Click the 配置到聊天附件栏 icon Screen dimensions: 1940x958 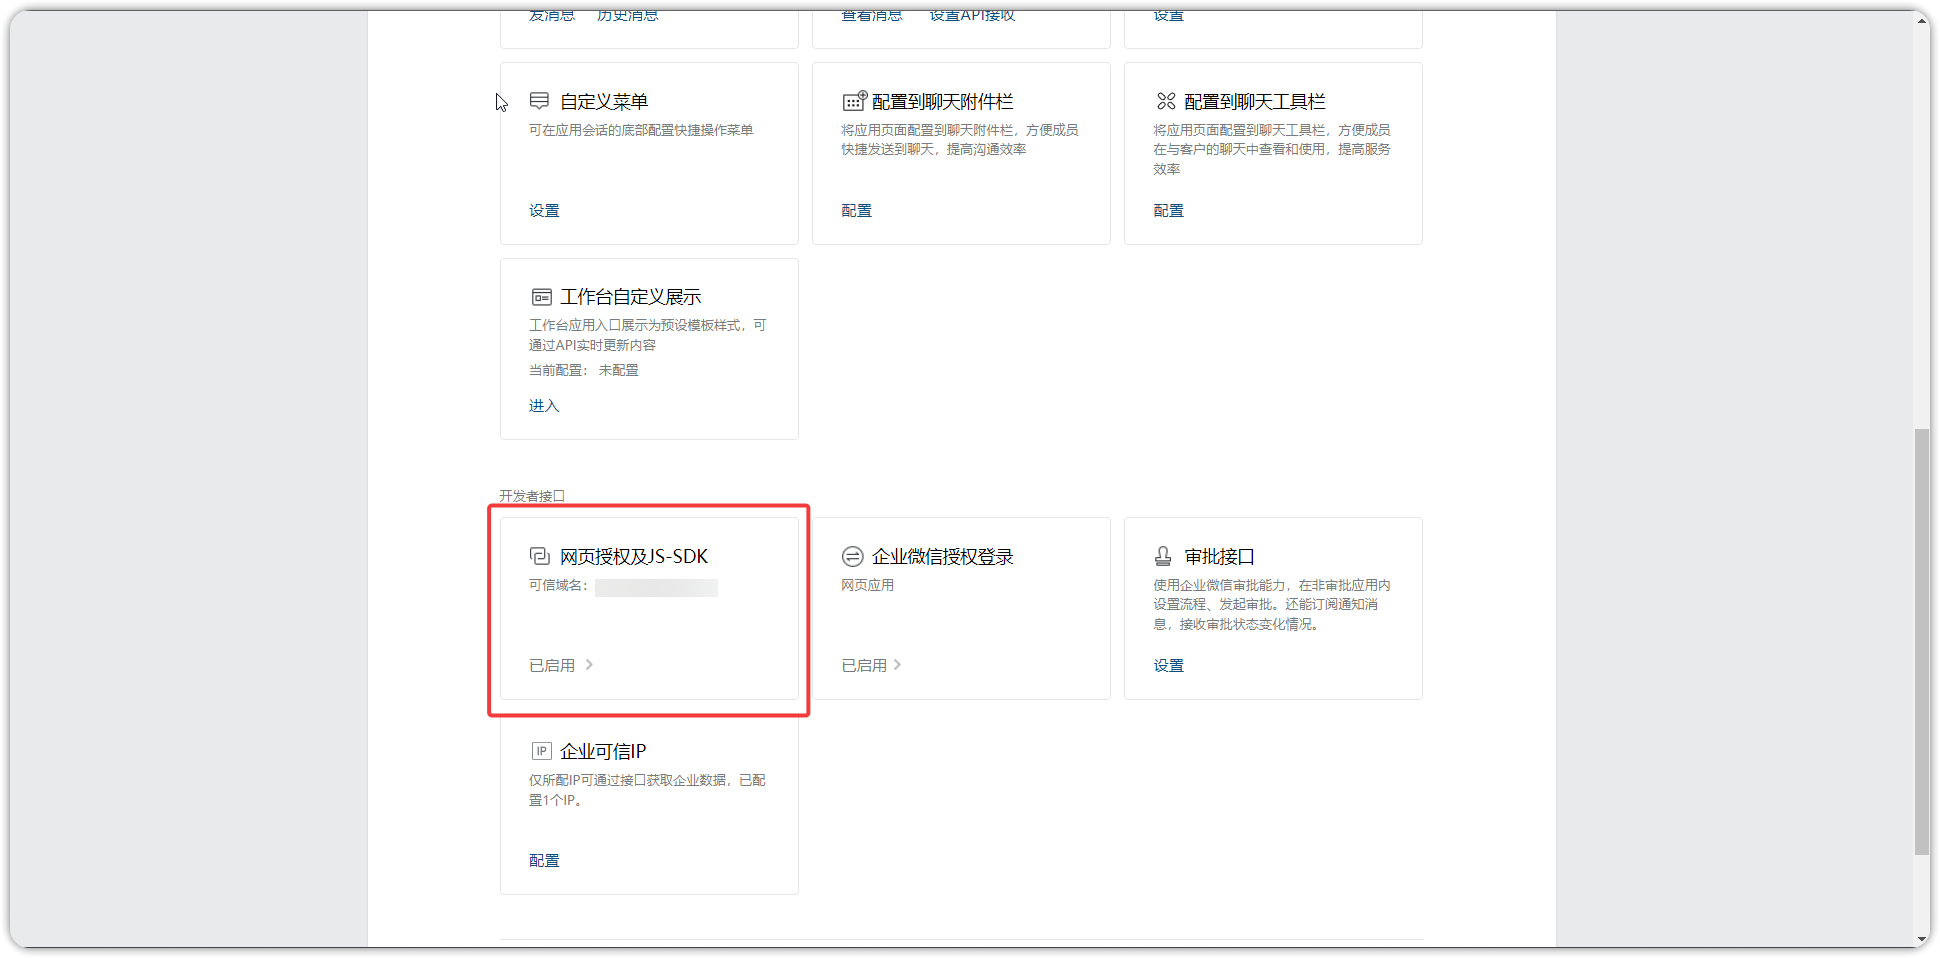(854, 101)
